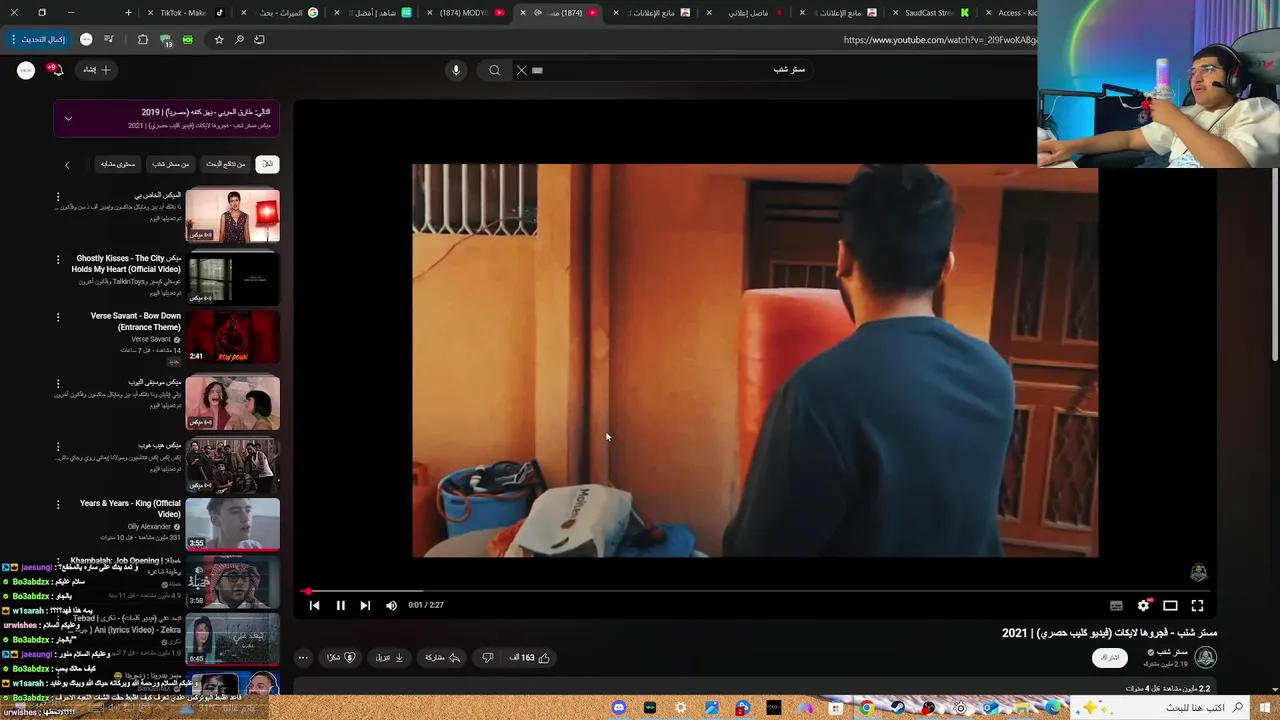Click the شكرًا thanks button
This screenshot has width=1280, height=720.
tap(341, 657)
